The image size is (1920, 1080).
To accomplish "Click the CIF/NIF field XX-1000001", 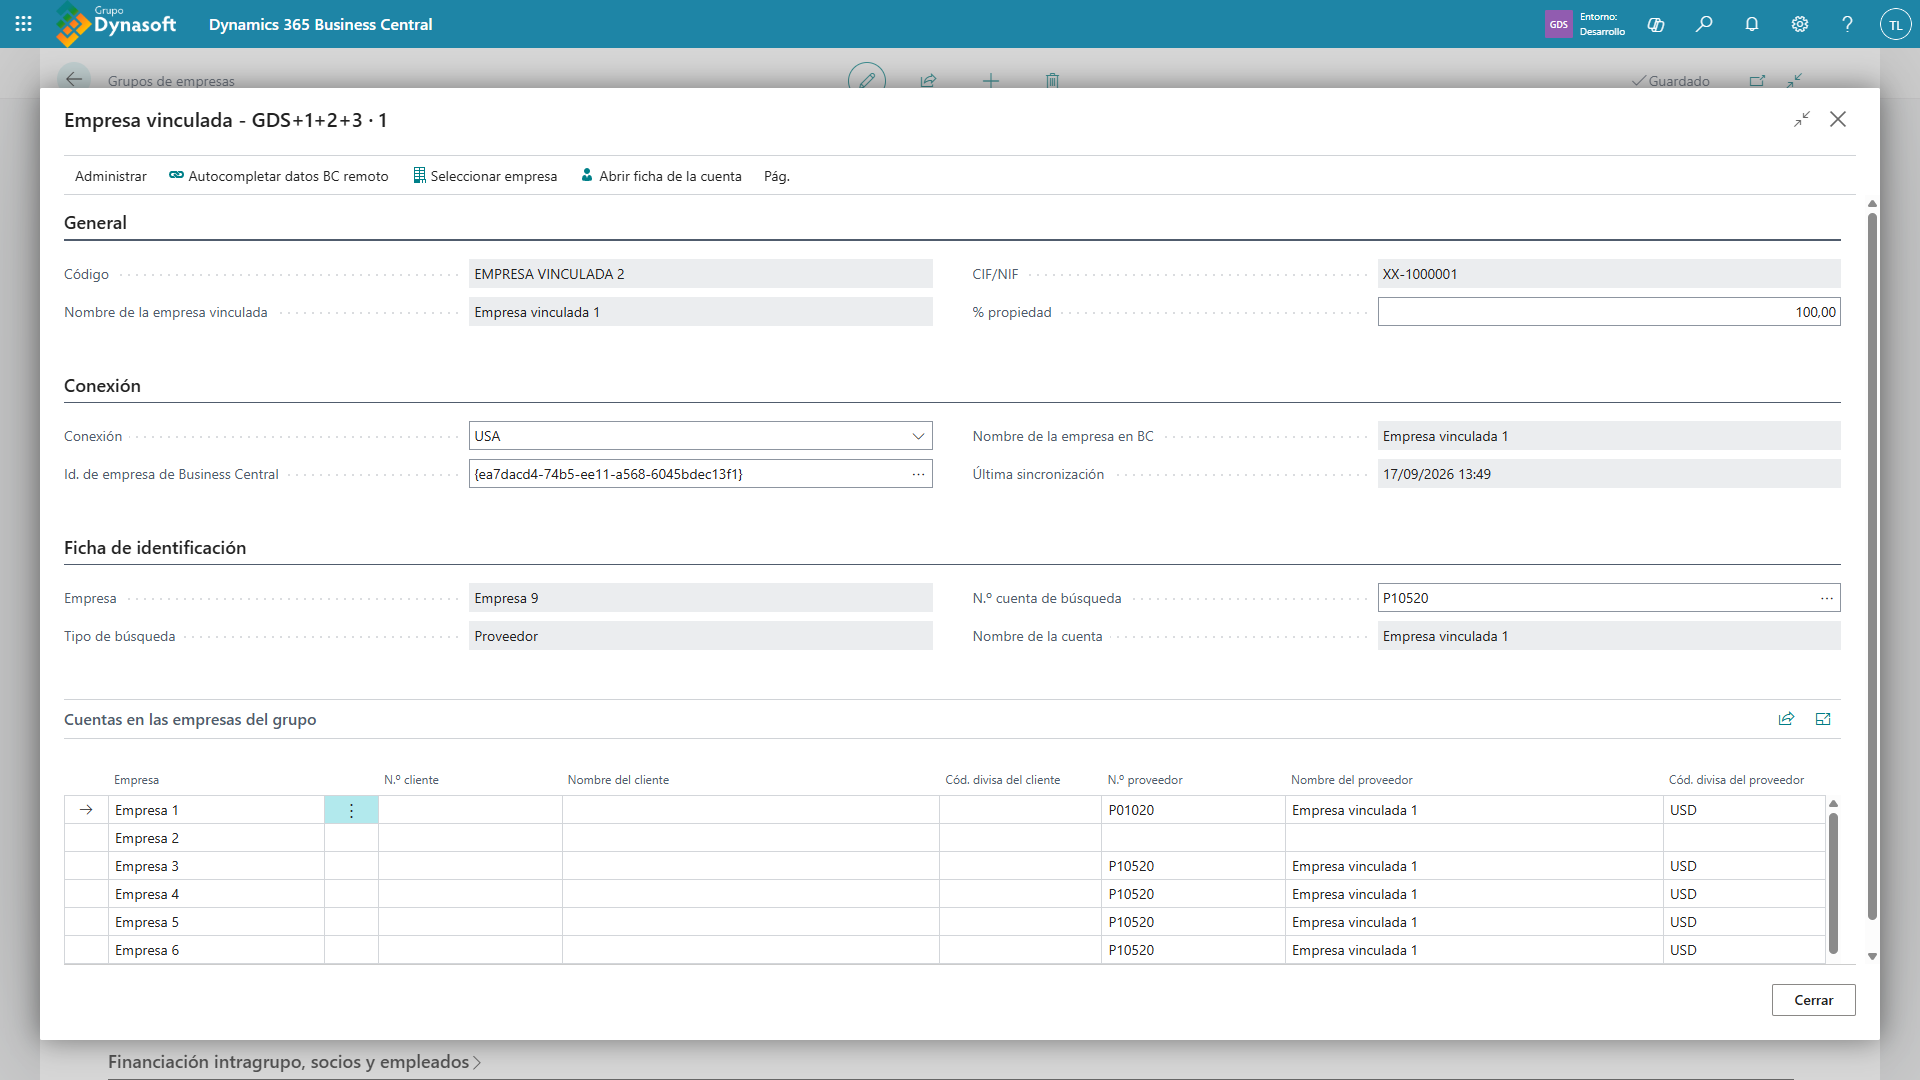I will 1608,274.
